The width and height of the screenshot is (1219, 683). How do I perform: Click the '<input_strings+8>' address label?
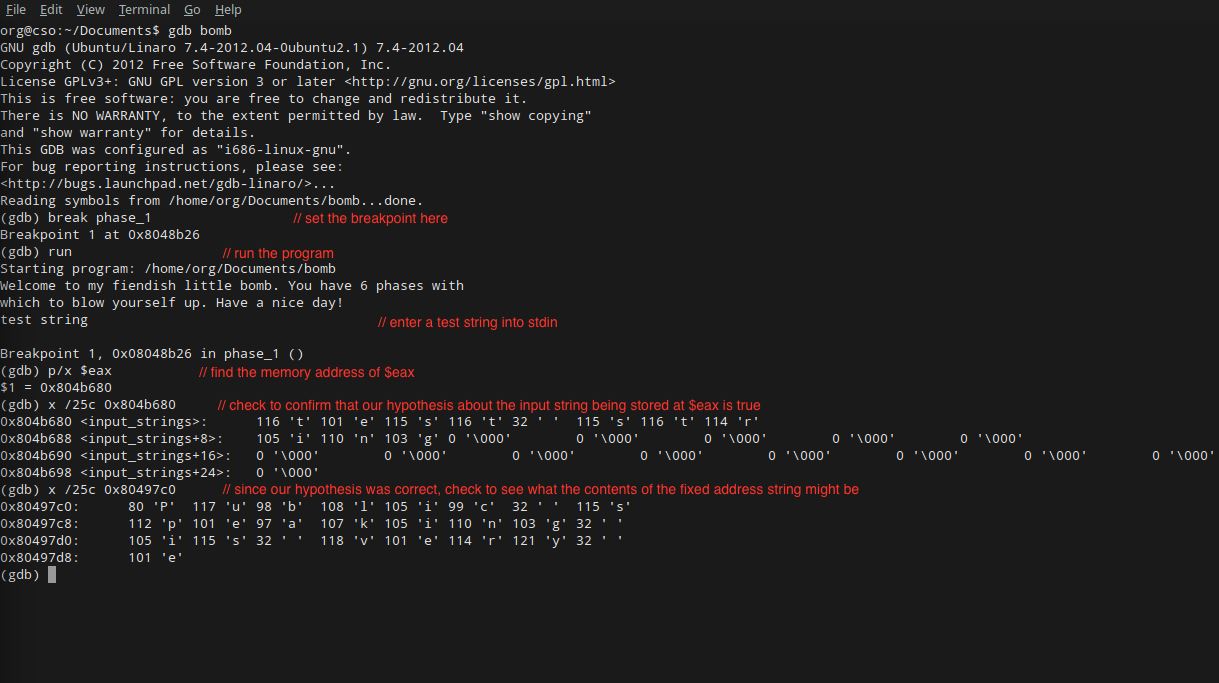tap(152, 439)
